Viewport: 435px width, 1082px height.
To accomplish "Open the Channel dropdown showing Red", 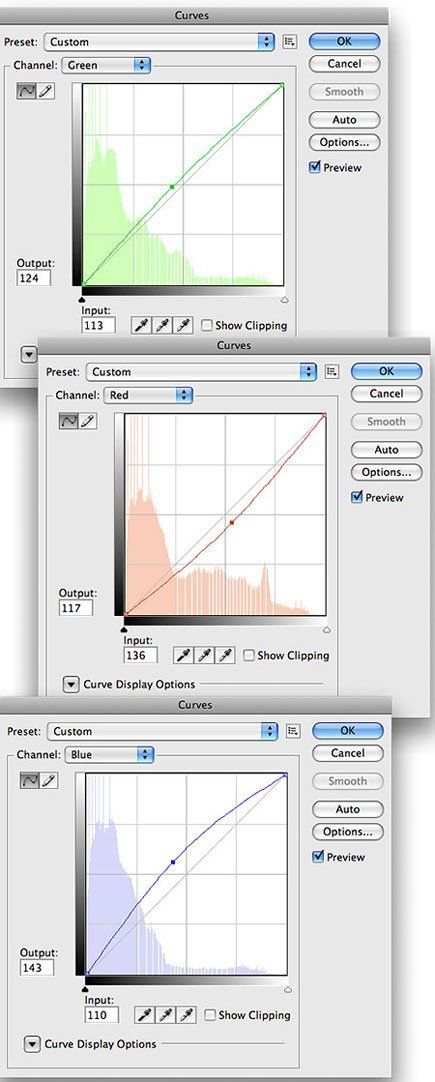I will click(148, 395).
